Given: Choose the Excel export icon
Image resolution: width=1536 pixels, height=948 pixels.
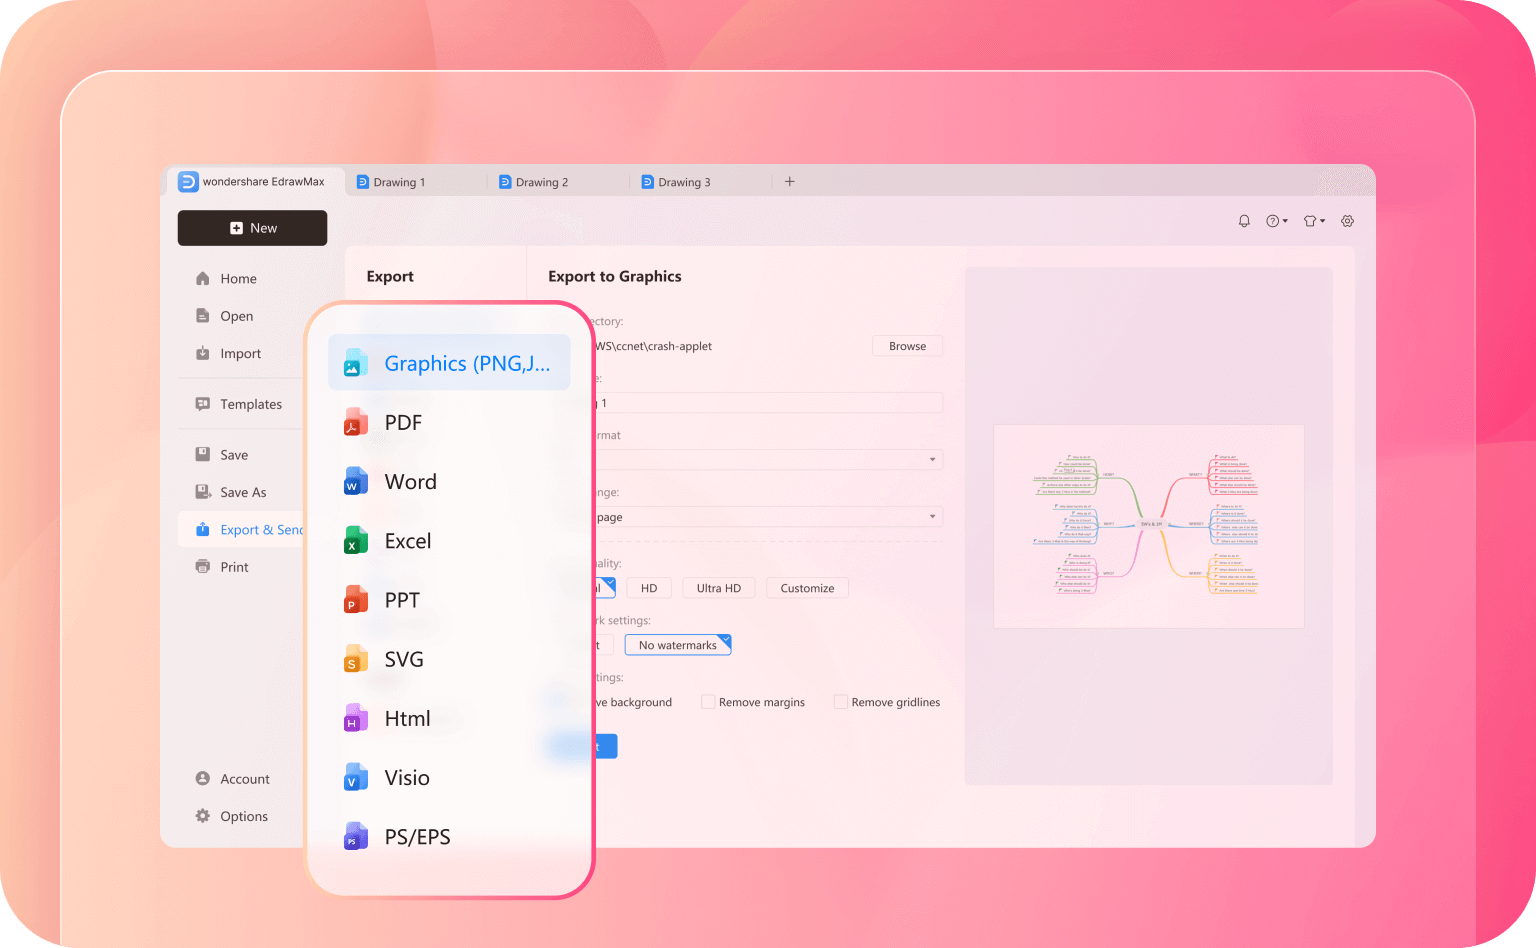Looking at the screenshot, I should pyautogui.click(x=354, y=541).
